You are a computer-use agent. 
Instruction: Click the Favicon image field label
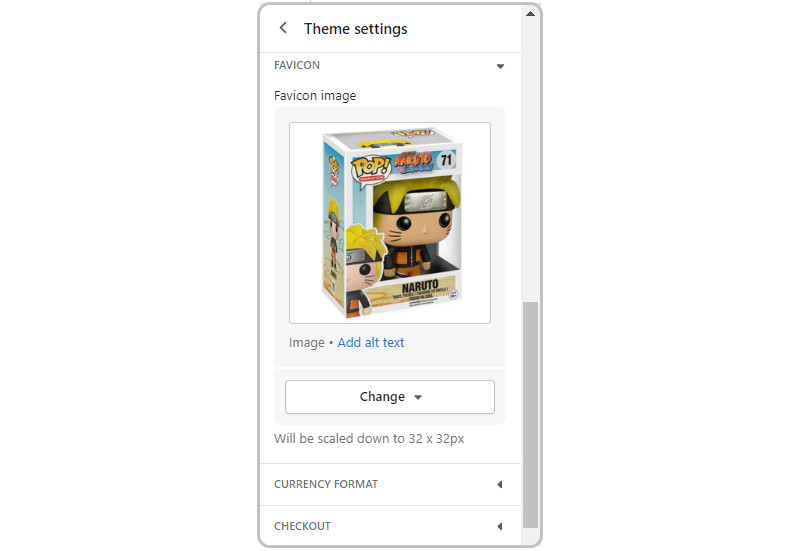(x=315, y=95)
